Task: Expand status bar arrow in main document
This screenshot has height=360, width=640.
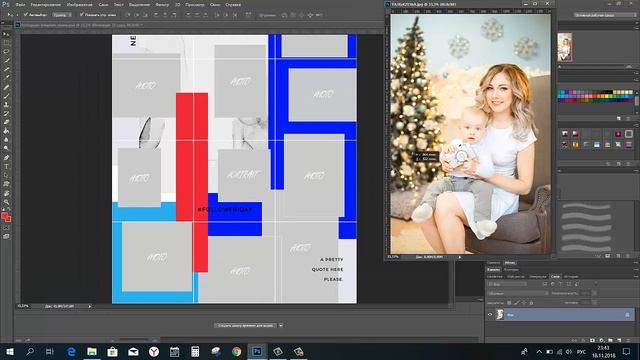Action: coord(90,306)
